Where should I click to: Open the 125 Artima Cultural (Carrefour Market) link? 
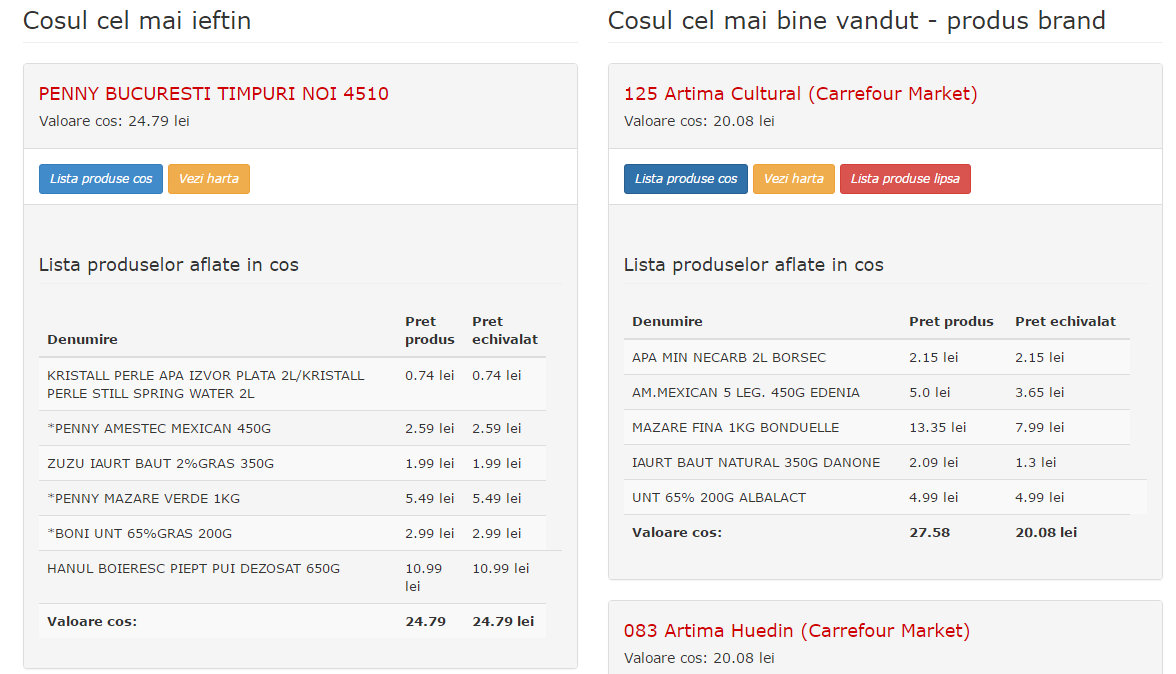[800, 94]
